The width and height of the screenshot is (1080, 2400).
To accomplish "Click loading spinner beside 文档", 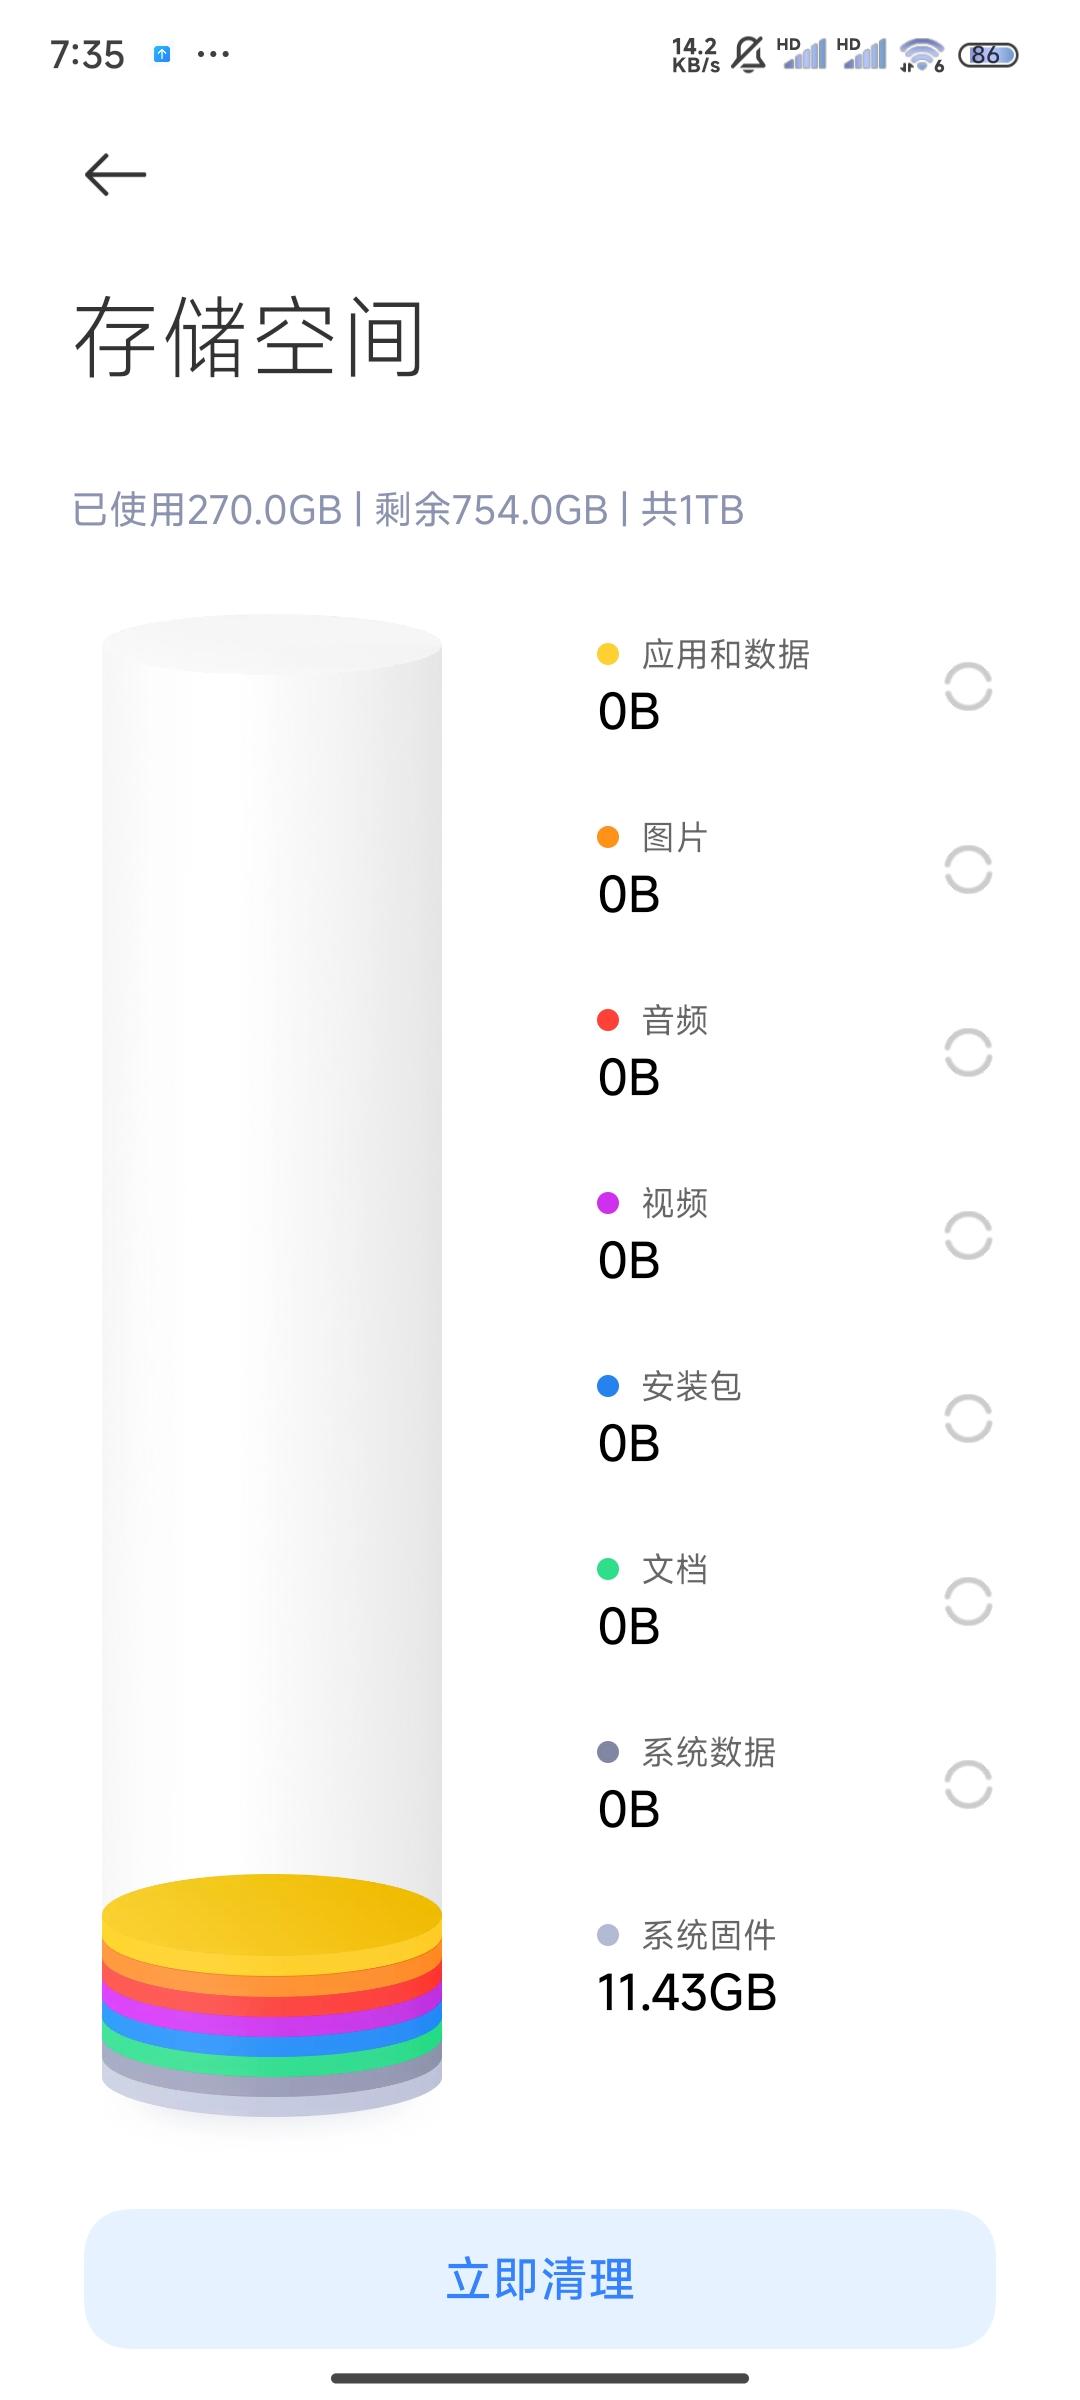I will [x=968, y=1602].
